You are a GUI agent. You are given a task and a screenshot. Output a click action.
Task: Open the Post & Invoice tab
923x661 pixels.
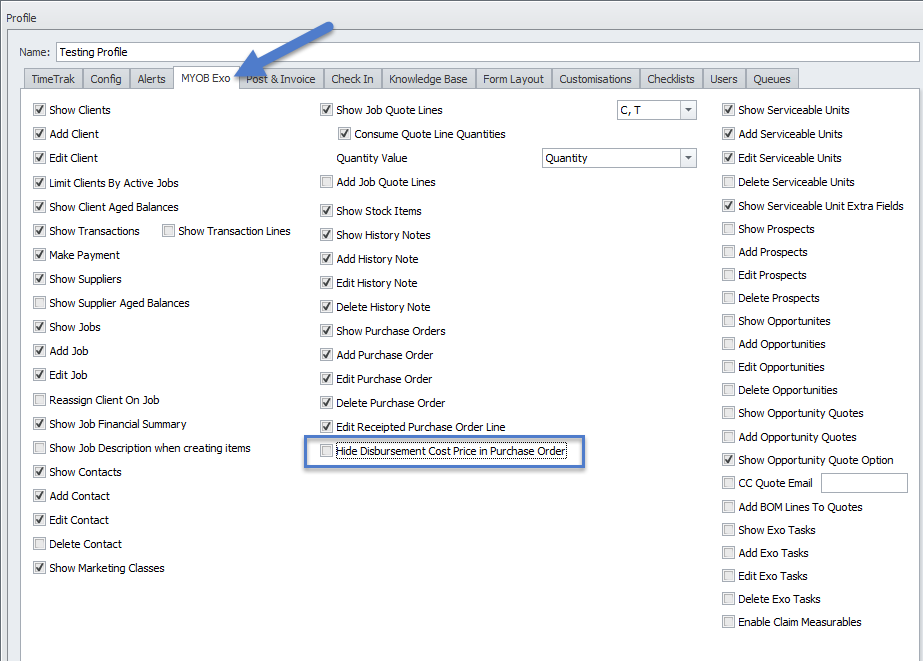coord(281,79)
